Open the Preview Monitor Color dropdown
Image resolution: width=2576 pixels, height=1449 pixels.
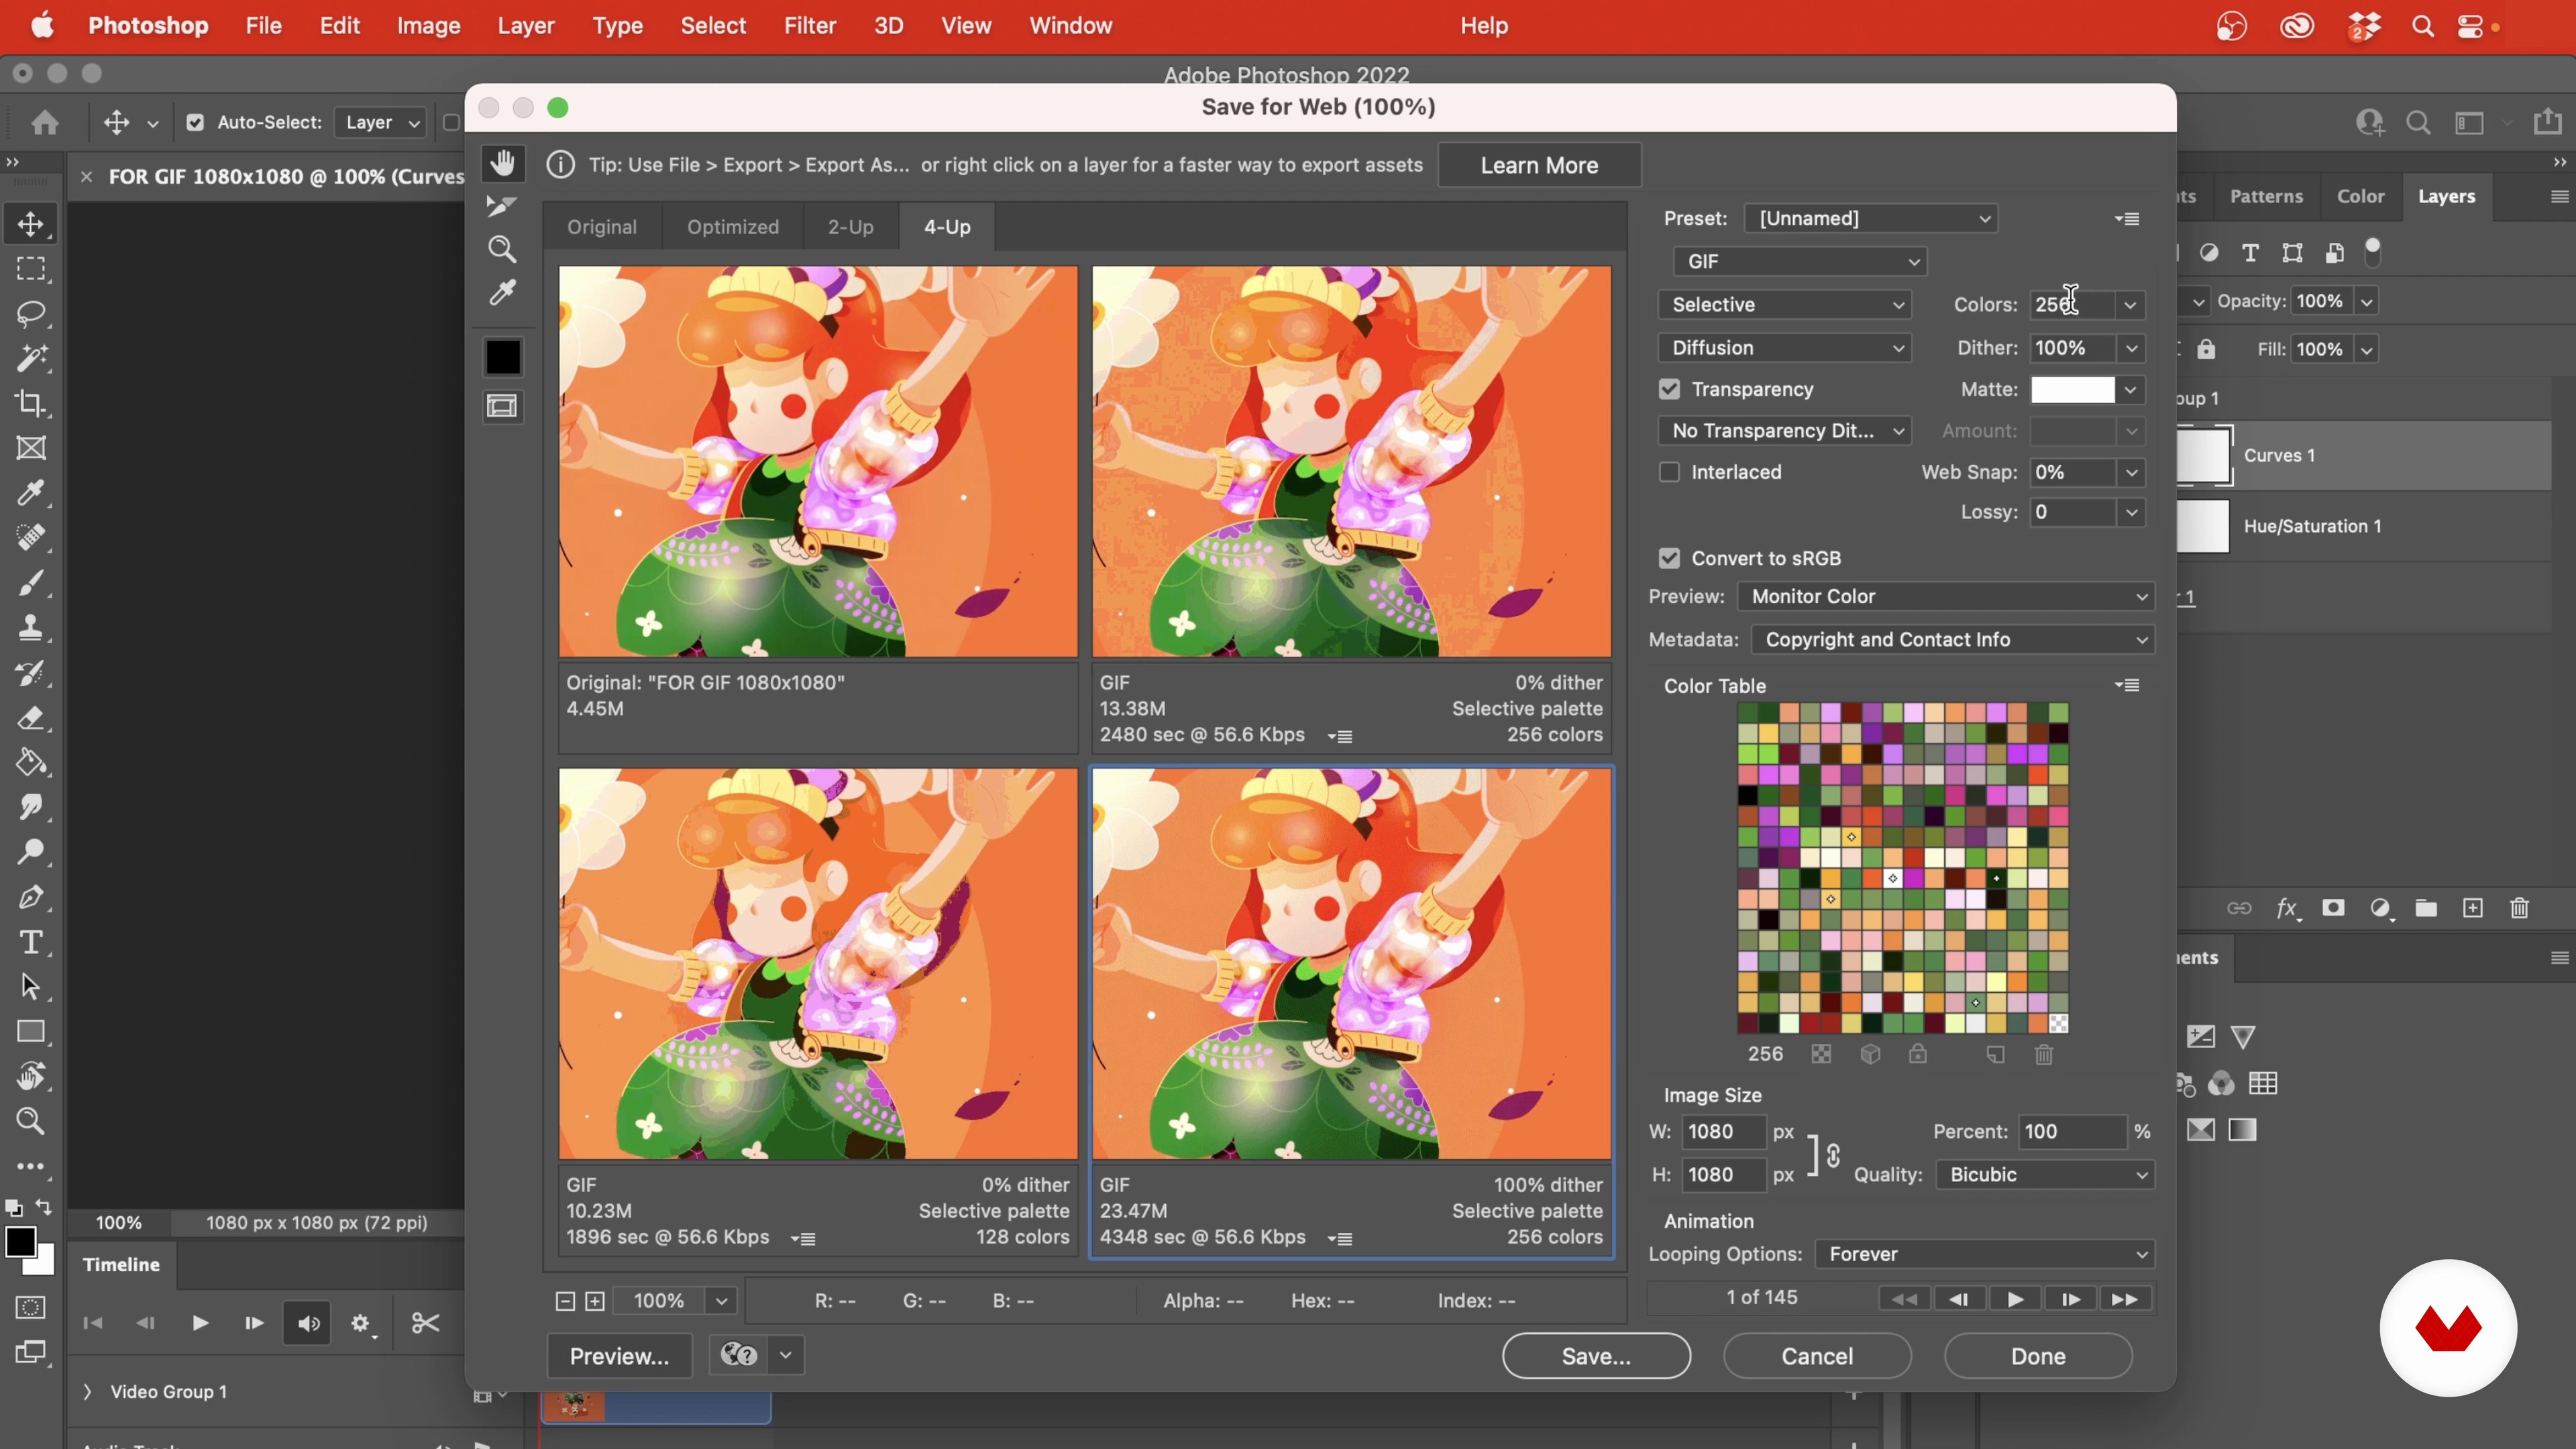(1946, 596)
